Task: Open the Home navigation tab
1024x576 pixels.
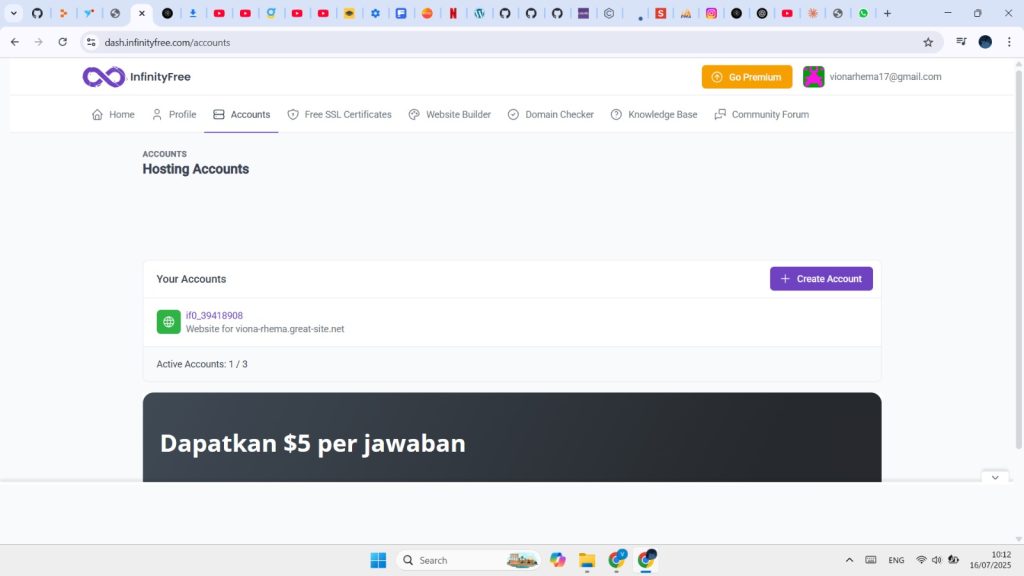Action: click(x=113, y=115)
